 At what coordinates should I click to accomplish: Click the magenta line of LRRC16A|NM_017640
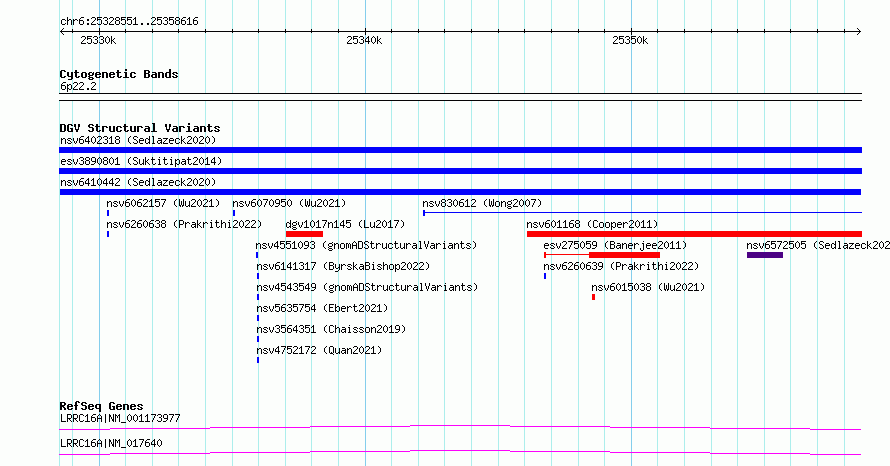[460, 452]
